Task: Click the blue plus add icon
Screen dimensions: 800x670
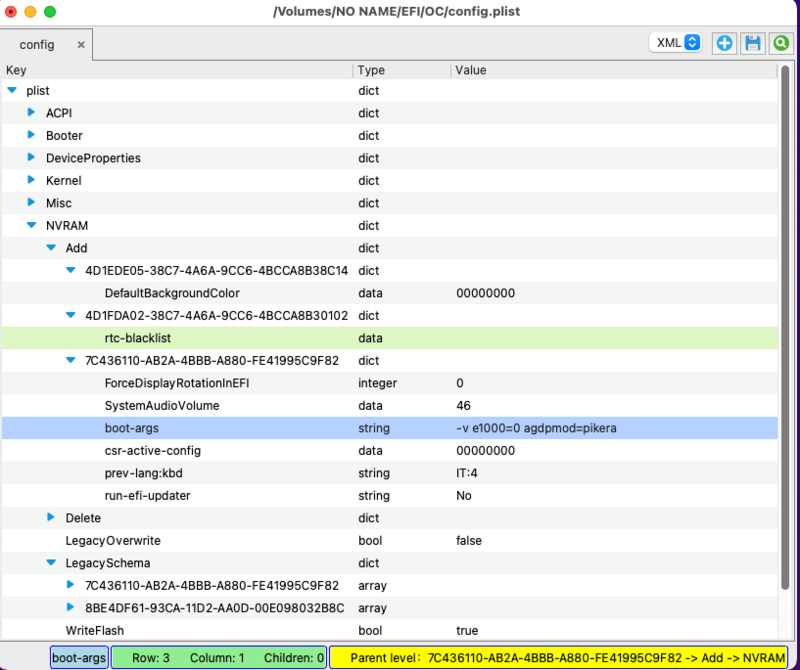Action: pos(724,43)
